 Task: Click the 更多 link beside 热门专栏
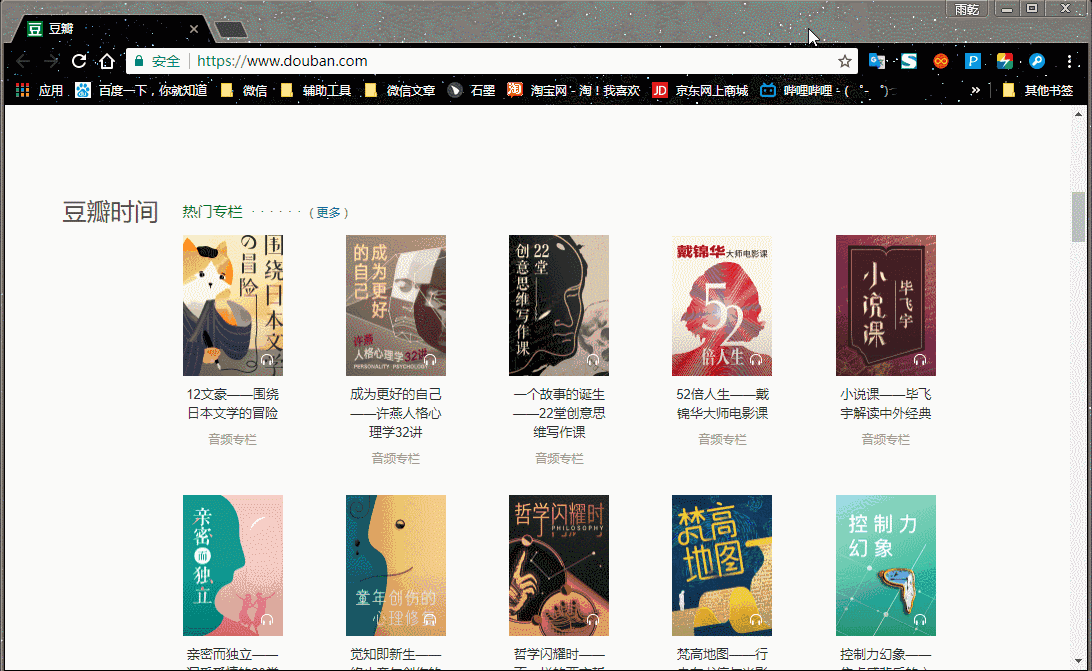(329, 213)
